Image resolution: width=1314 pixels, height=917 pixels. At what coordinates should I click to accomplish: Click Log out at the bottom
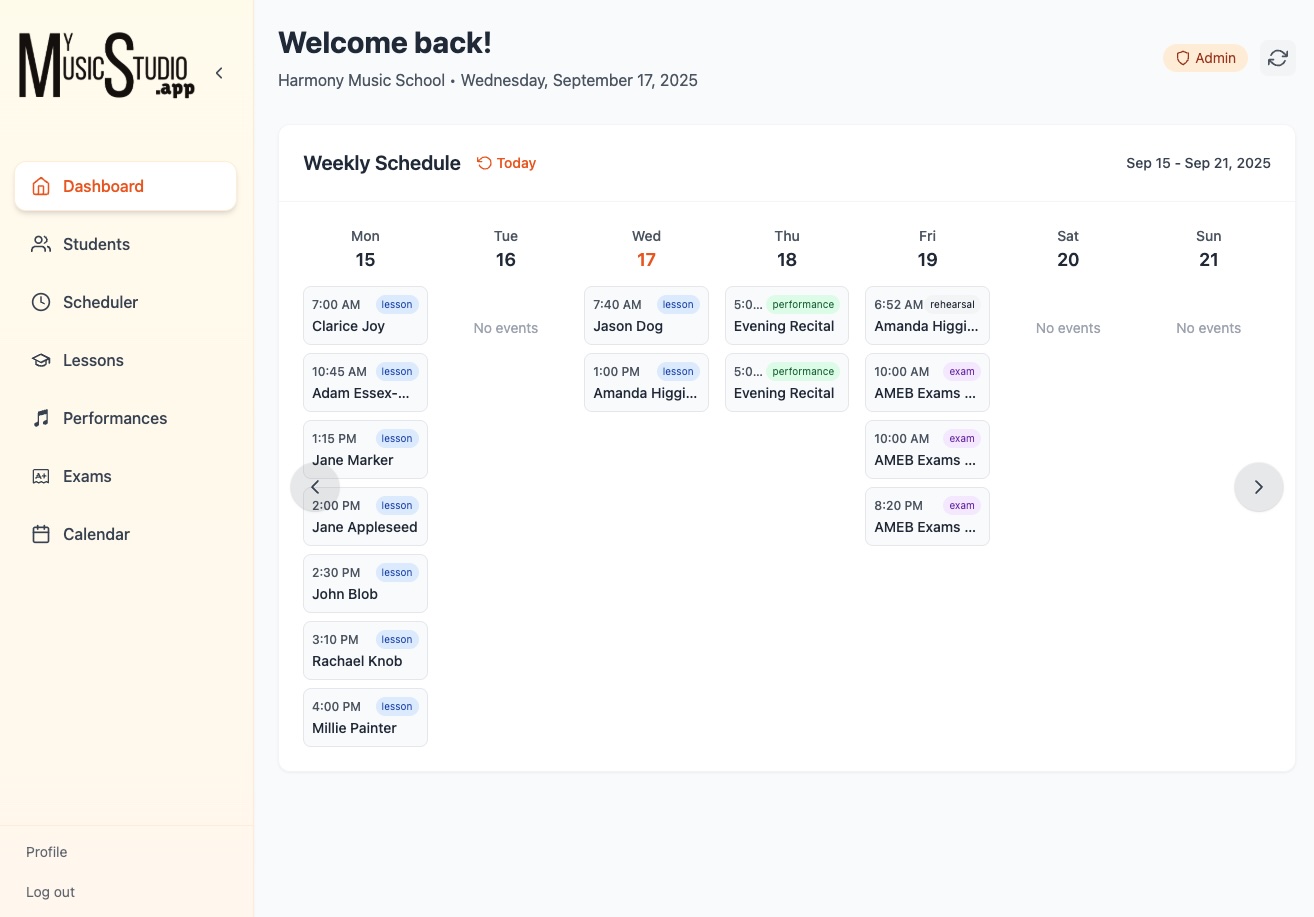50,891
